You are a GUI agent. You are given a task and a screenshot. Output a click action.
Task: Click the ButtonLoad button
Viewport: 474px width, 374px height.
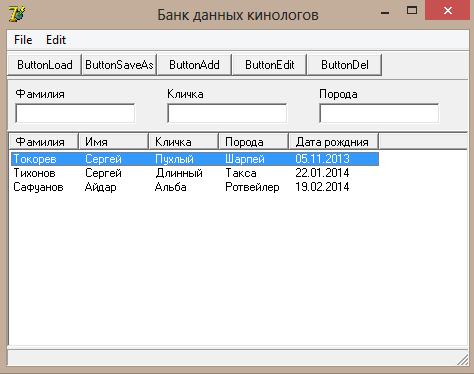pos(45,65)
